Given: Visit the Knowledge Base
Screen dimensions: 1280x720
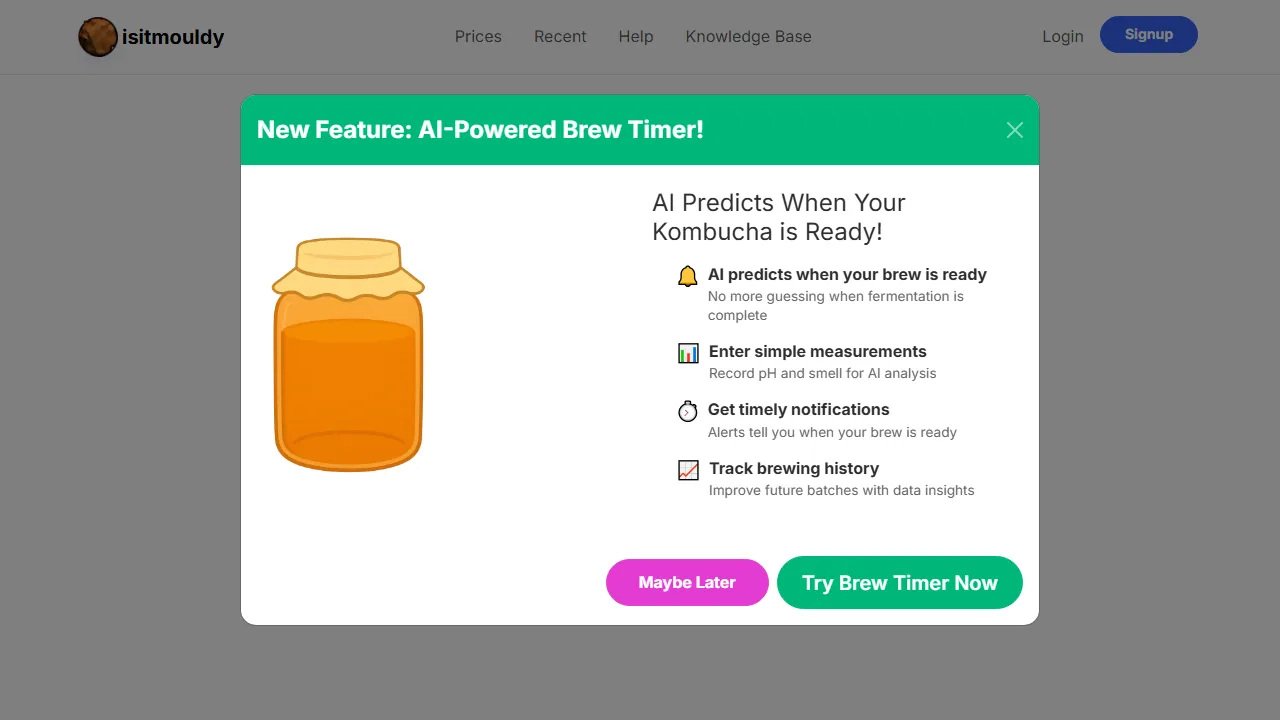Looking at the screenshot, I should tap(748, 37).
